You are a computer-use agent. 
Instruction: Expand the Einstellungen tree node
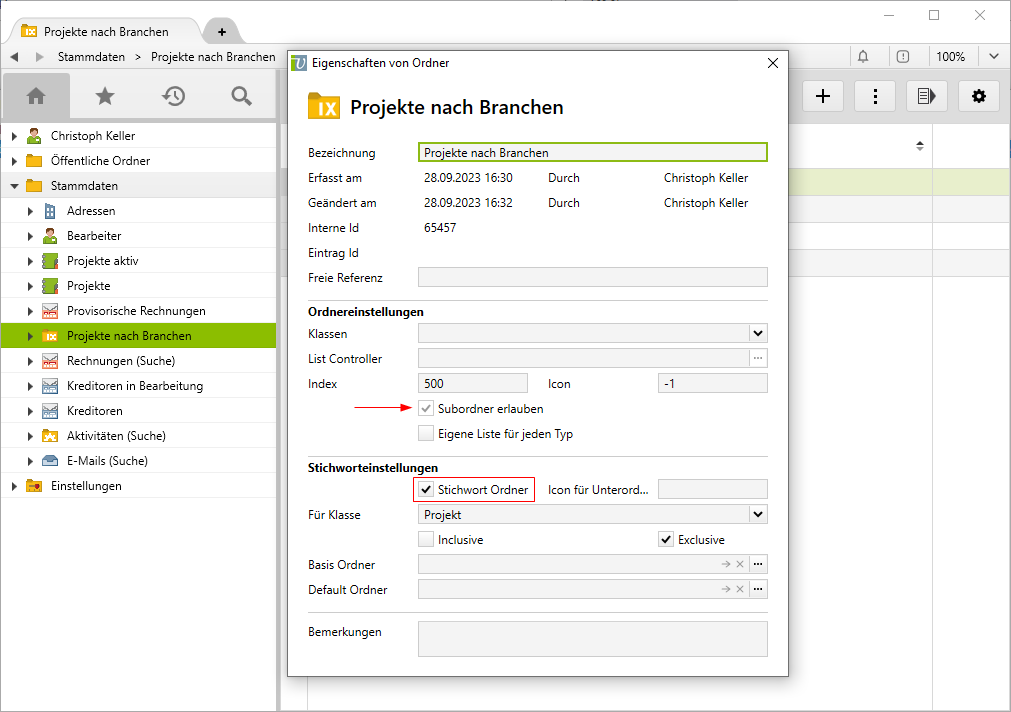[14, 486]
